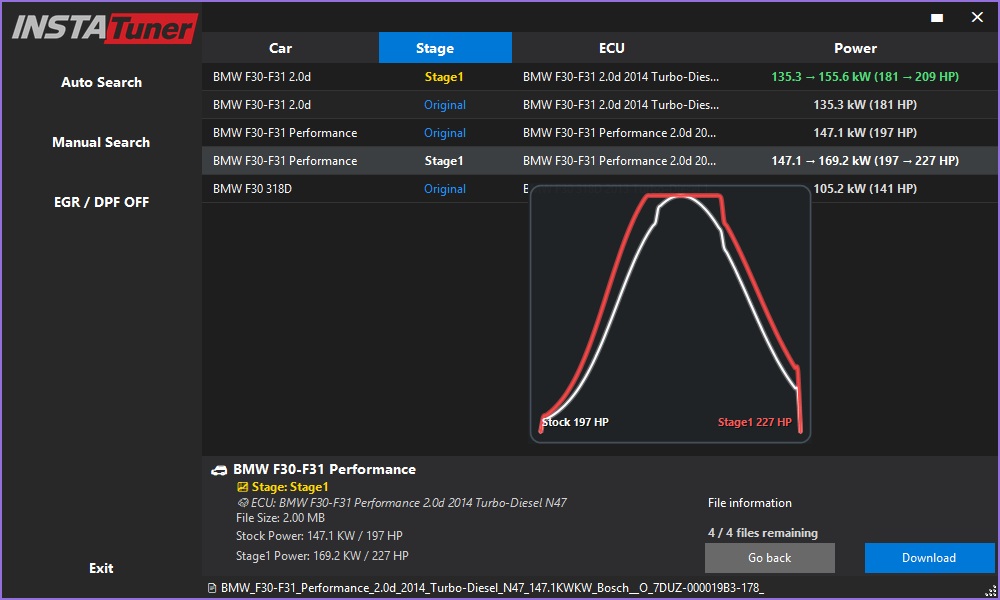1000x600 pixels.
Task: Close the INSTA Tuner window
Action: click(977, 17)
